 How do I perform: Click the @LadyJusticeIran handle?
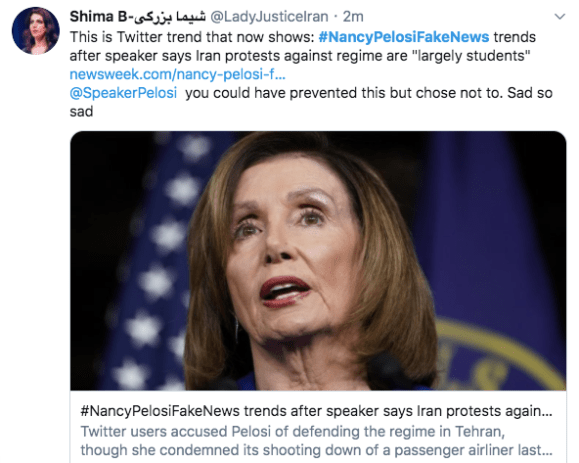(x=269, y=17)
